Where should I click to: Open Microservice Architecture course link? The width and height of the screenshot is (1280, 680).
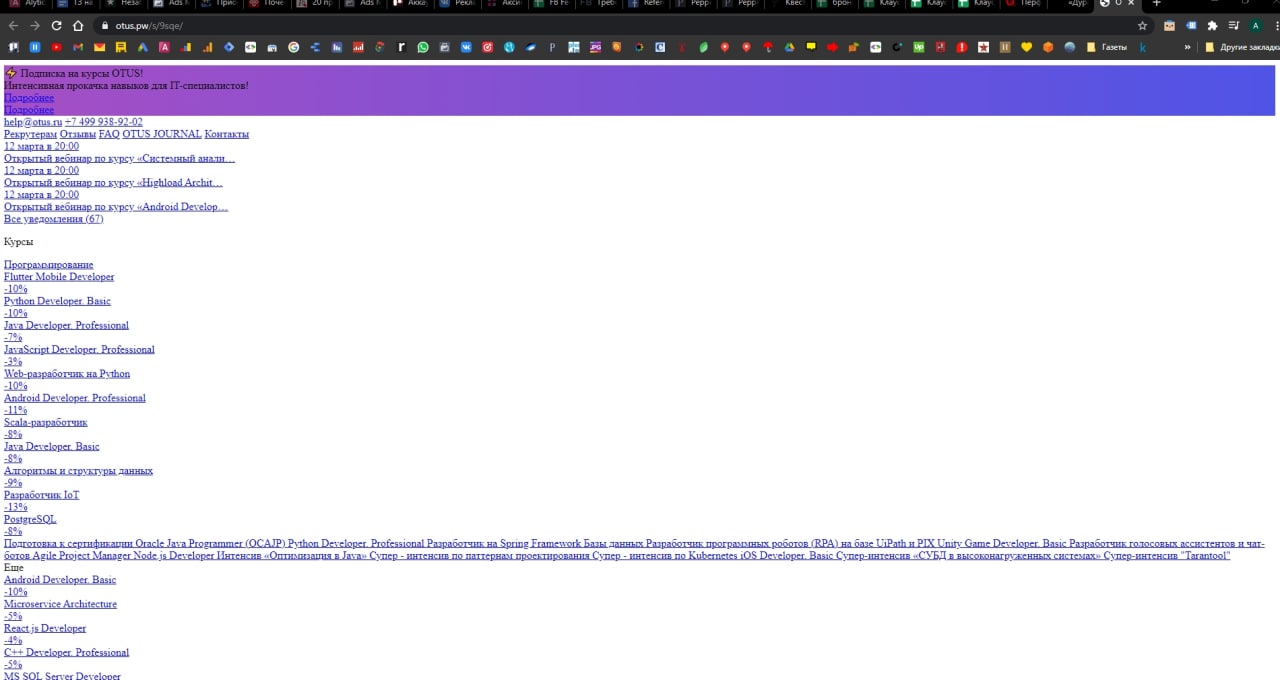[x=60, y=604]
